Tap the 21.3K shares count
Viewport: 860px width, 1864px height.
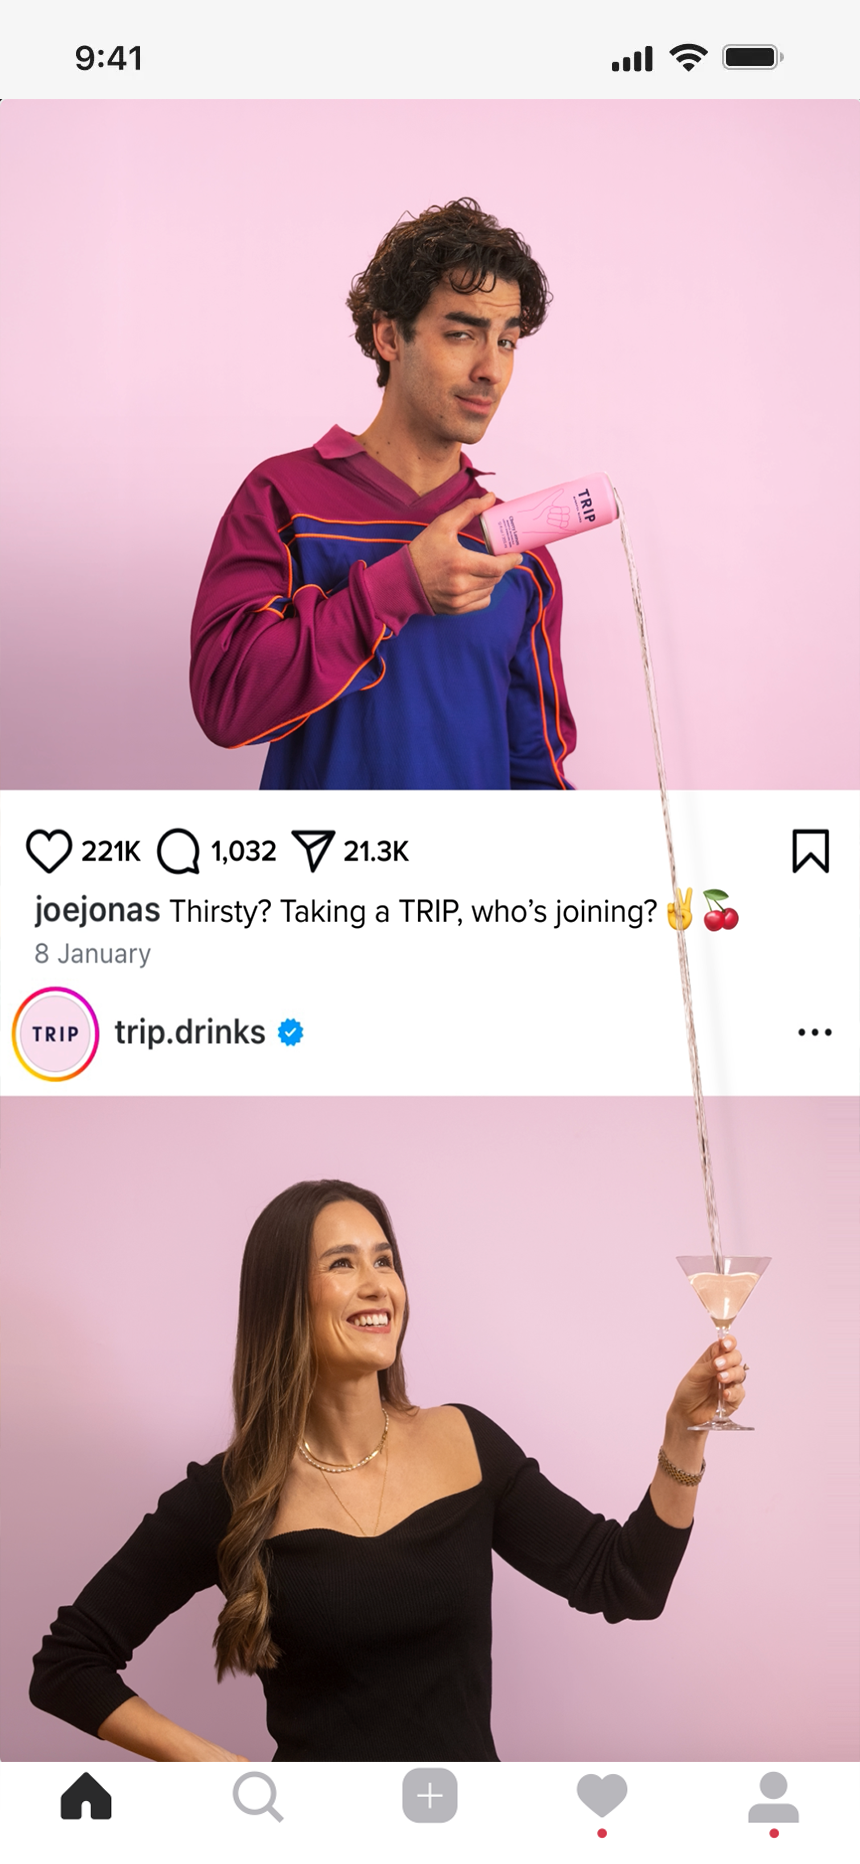point(376,851)
